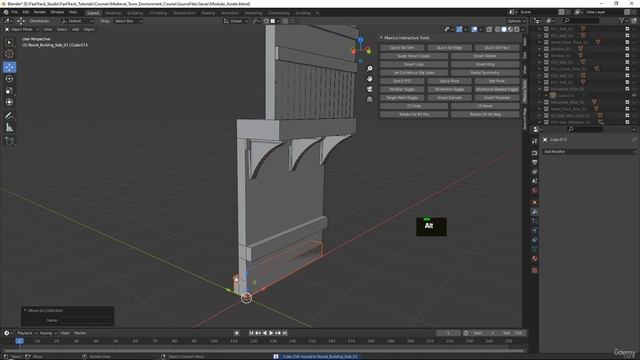Open the Texture properties checker tab

pyautogui.click(x=534, y=270)
